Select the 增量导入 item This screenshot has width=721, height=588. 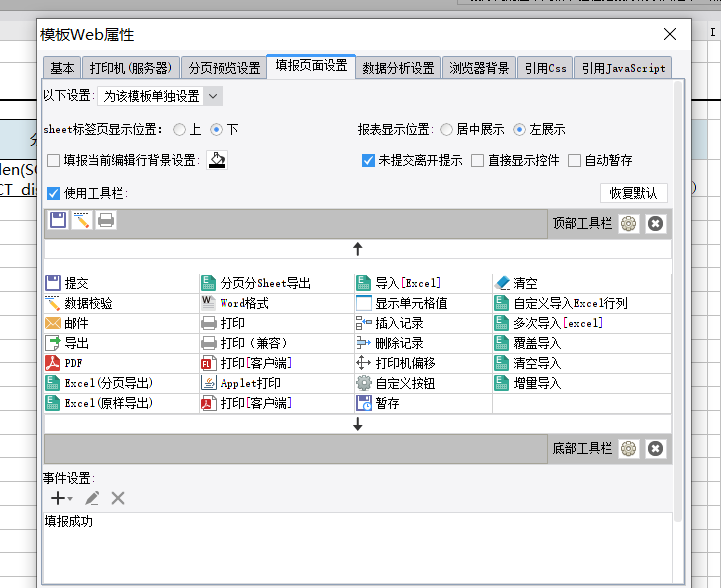tap(582, 383)
